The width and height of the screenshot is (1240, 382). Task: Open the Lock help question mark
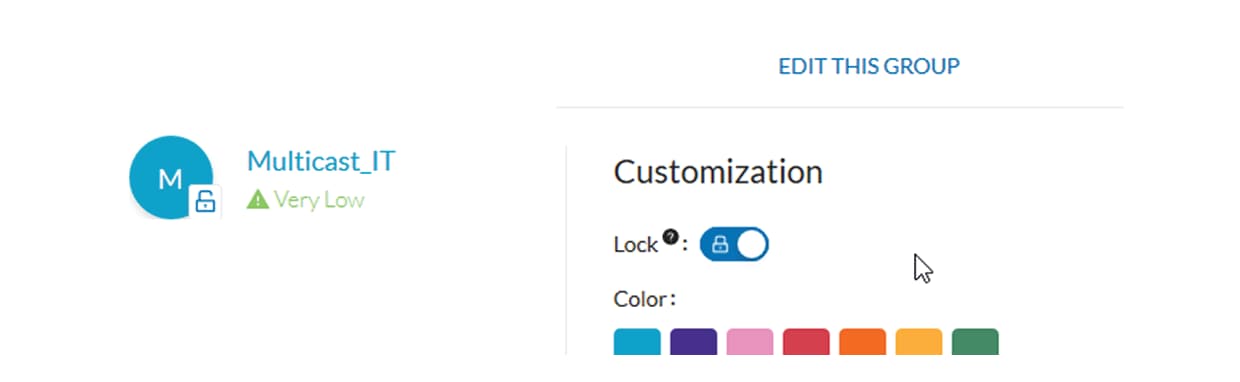point(671,236)
